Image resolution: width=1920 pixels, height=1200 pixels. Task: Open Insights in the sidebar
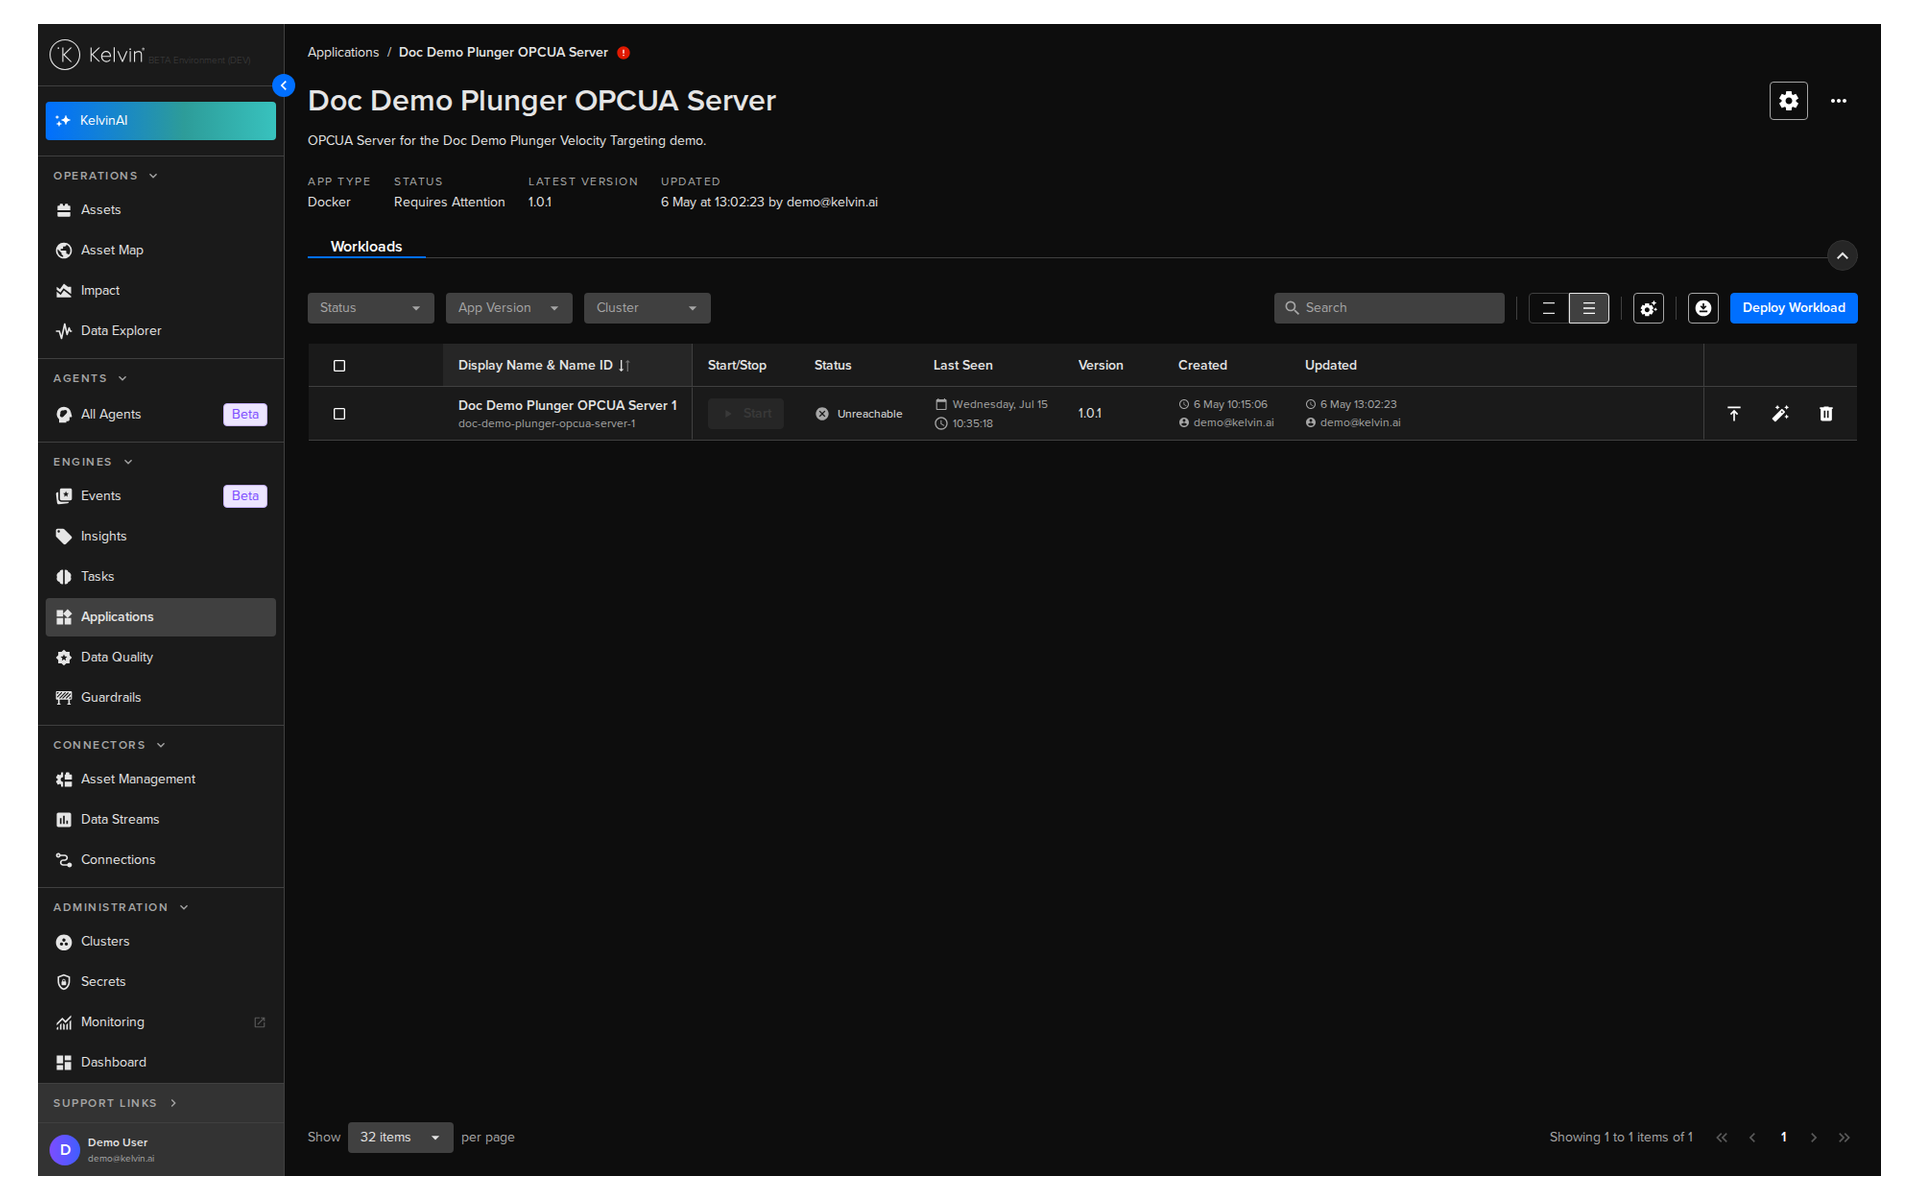click(x=160, y=537)
